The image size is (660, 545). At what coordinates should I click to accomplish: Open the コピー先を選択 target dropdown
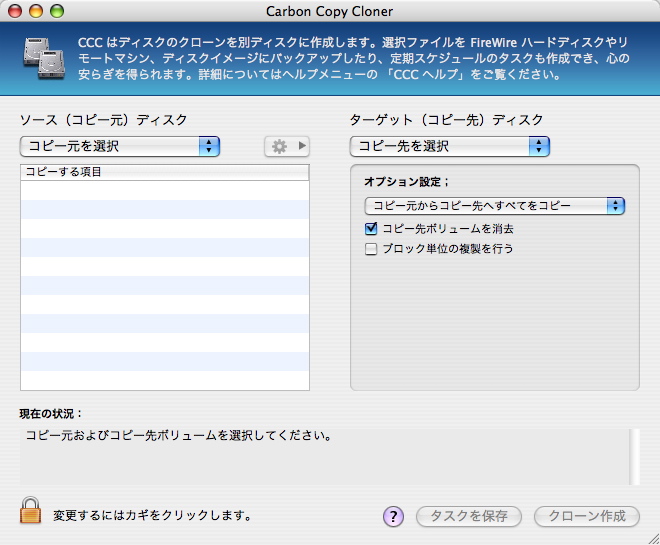pyautogui.click(x=449, y=146)
